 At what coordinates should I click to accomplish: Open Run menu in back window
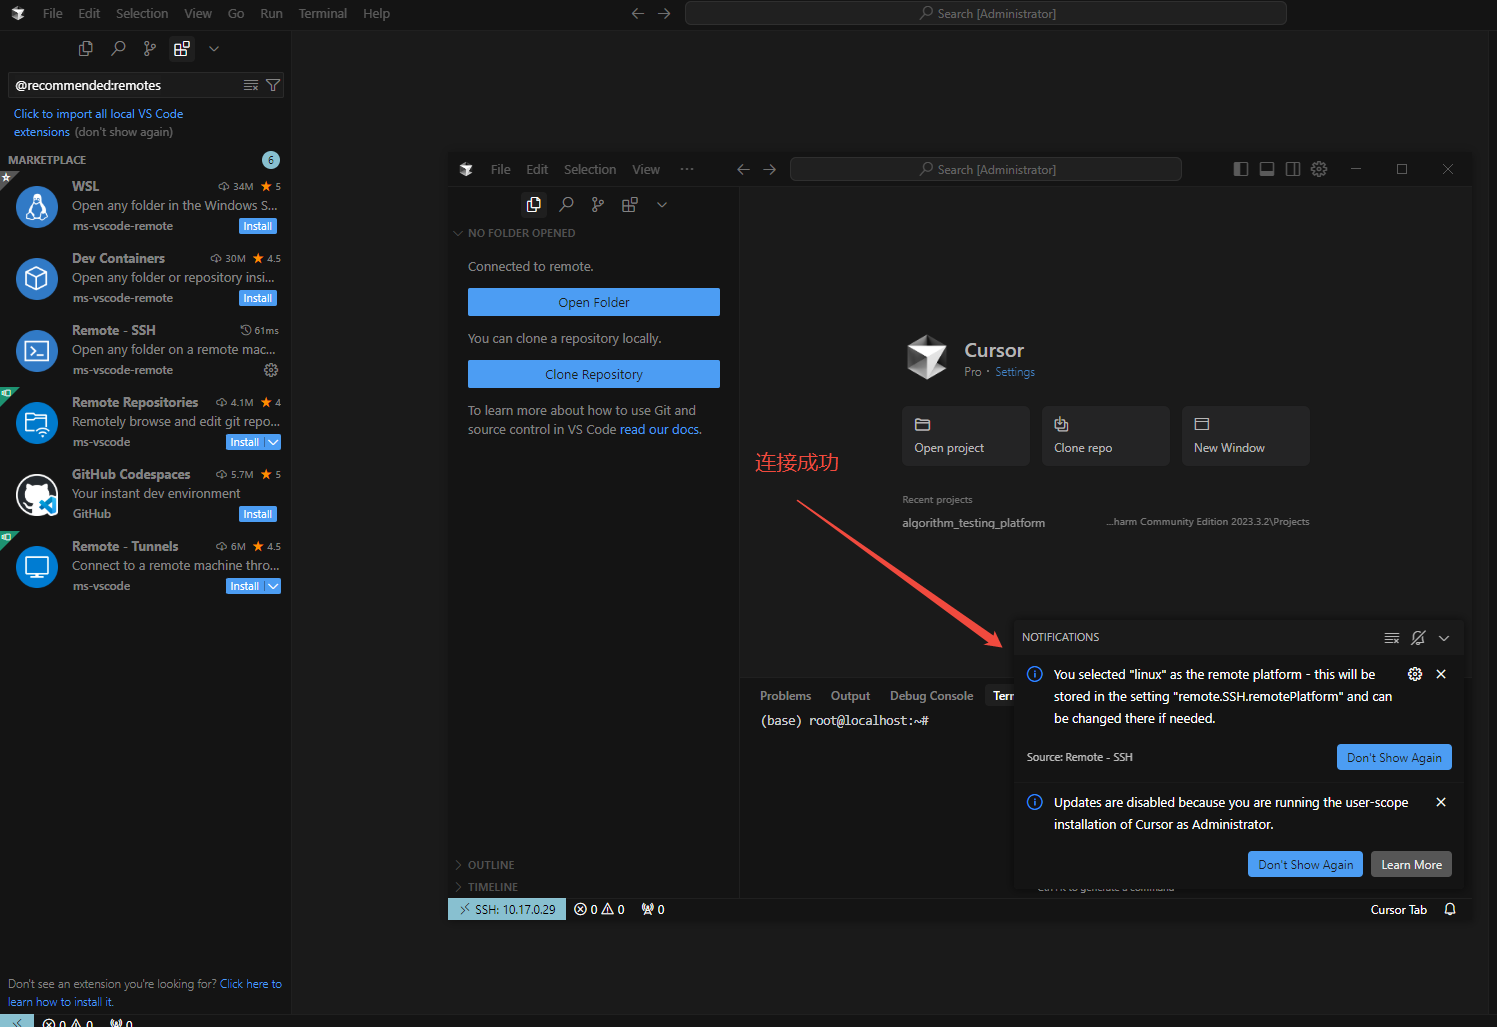271,13
